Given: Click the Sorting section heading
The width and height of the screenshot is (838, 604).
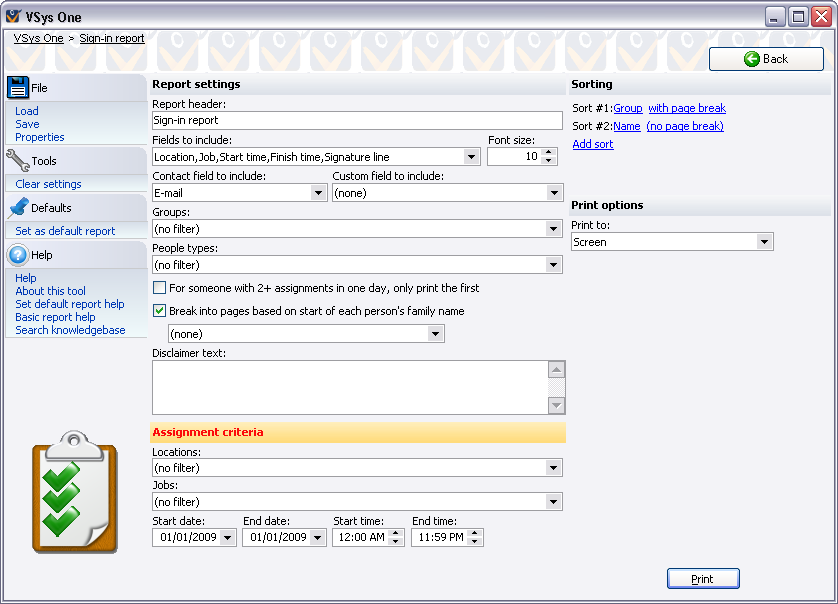Looking at the screenshot, I should coord(592,84).
